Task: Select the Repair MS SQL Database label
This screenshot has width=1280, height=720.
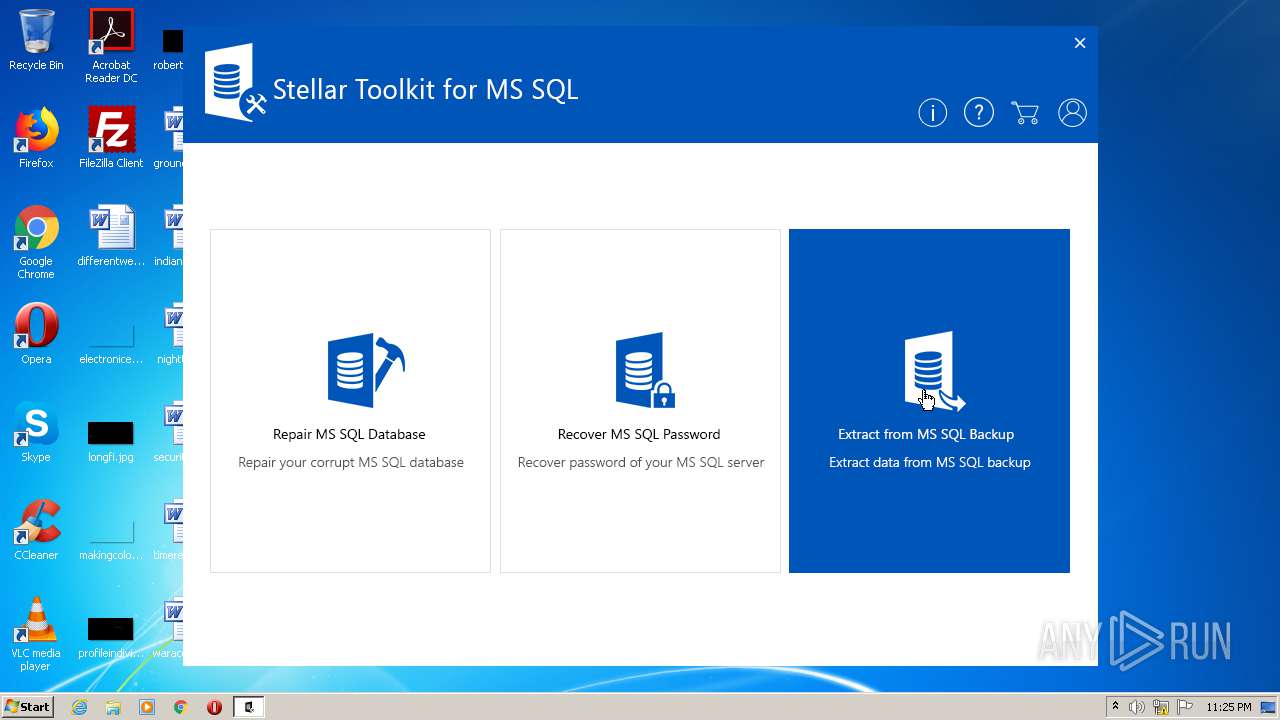Action: click(349, 434)
